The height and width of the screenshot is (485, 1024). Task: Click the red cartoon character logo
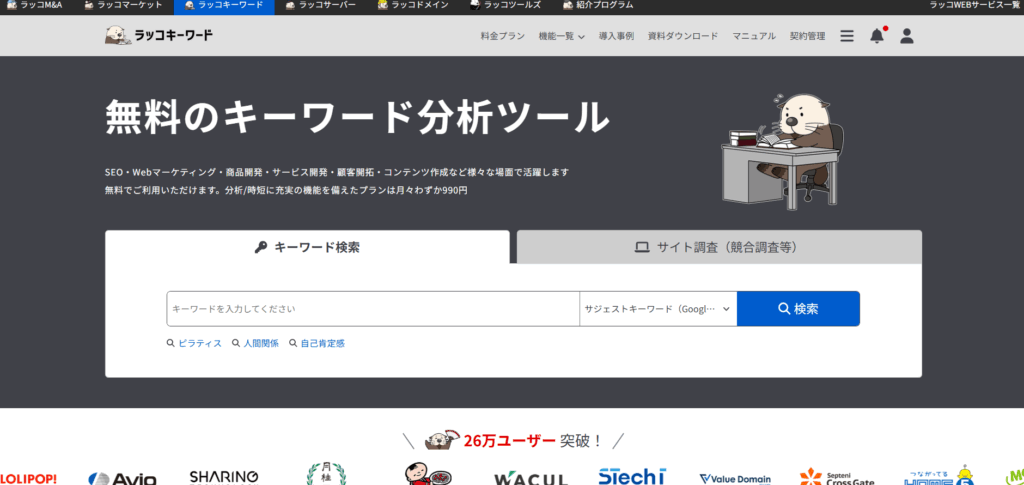pyautogui.click(x=428, y=475)
